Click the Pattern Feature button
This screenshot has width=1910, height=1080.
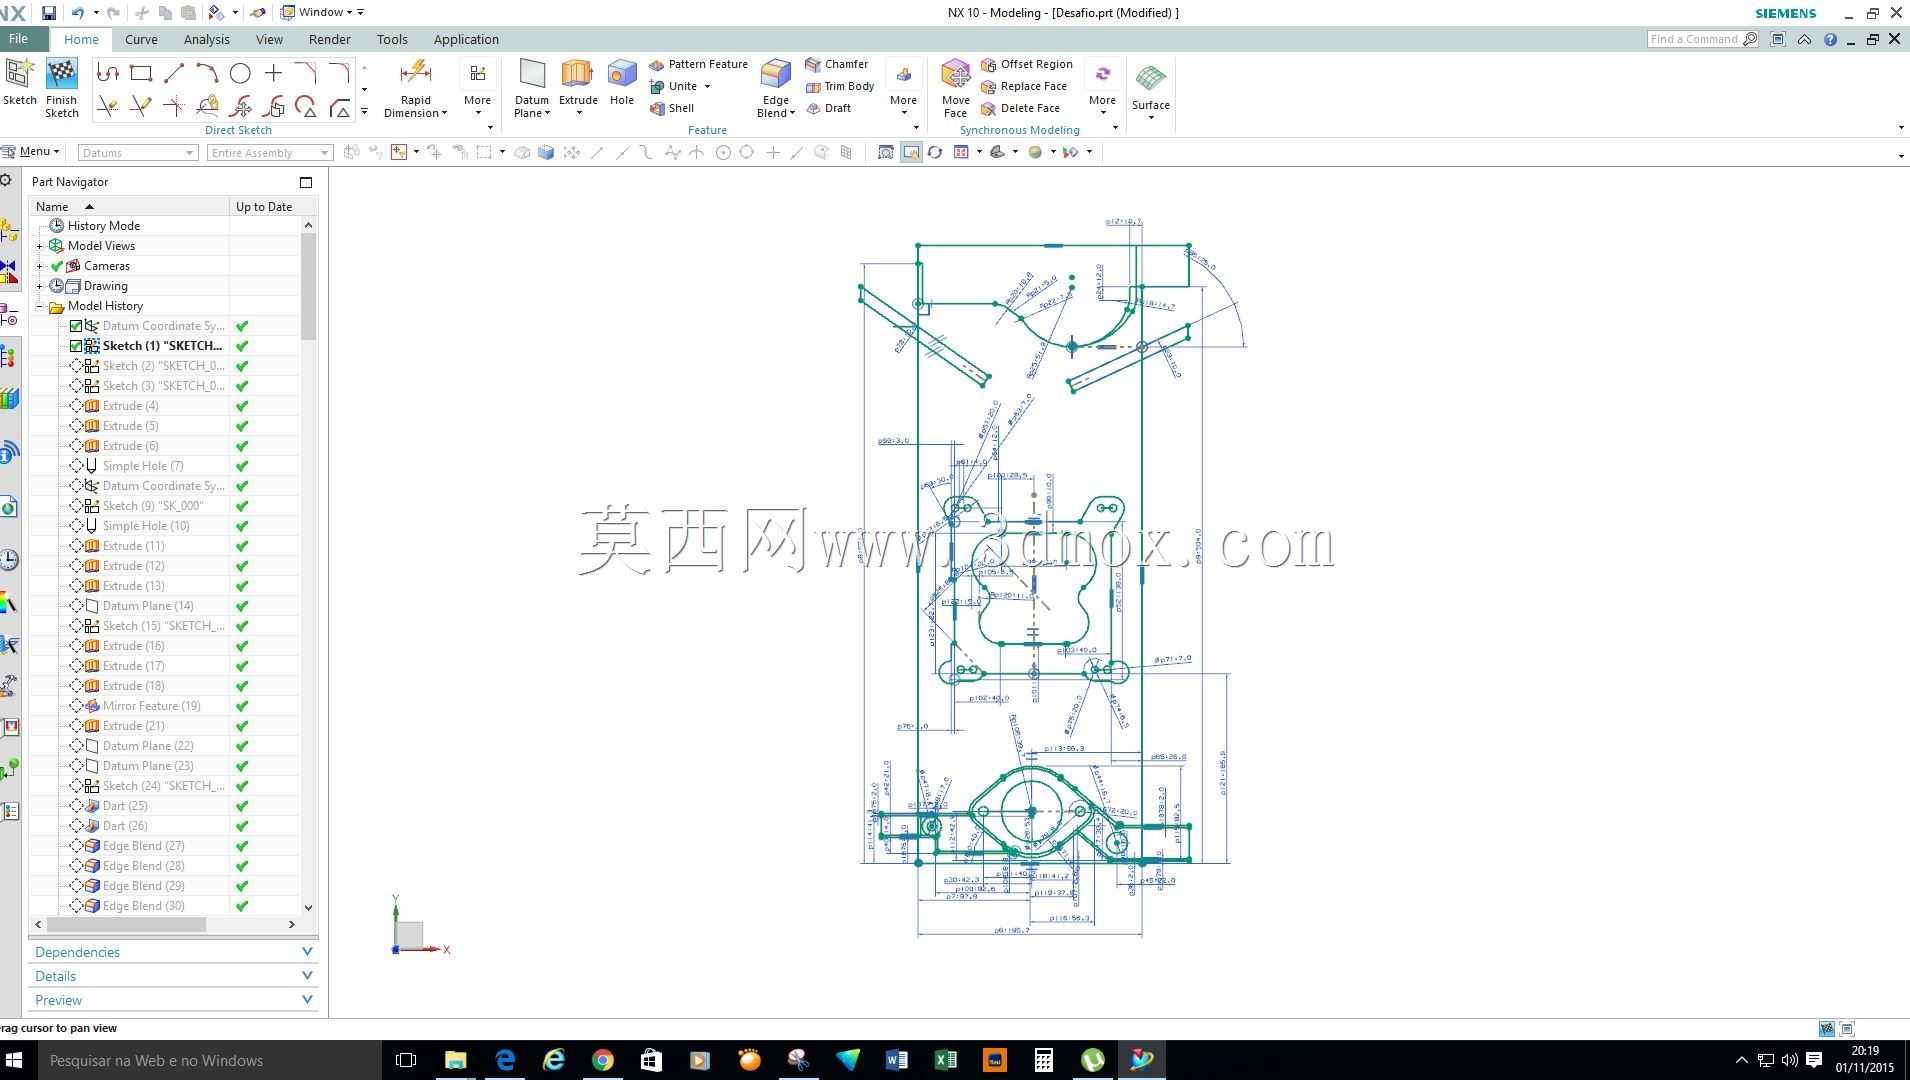point(698,64)
